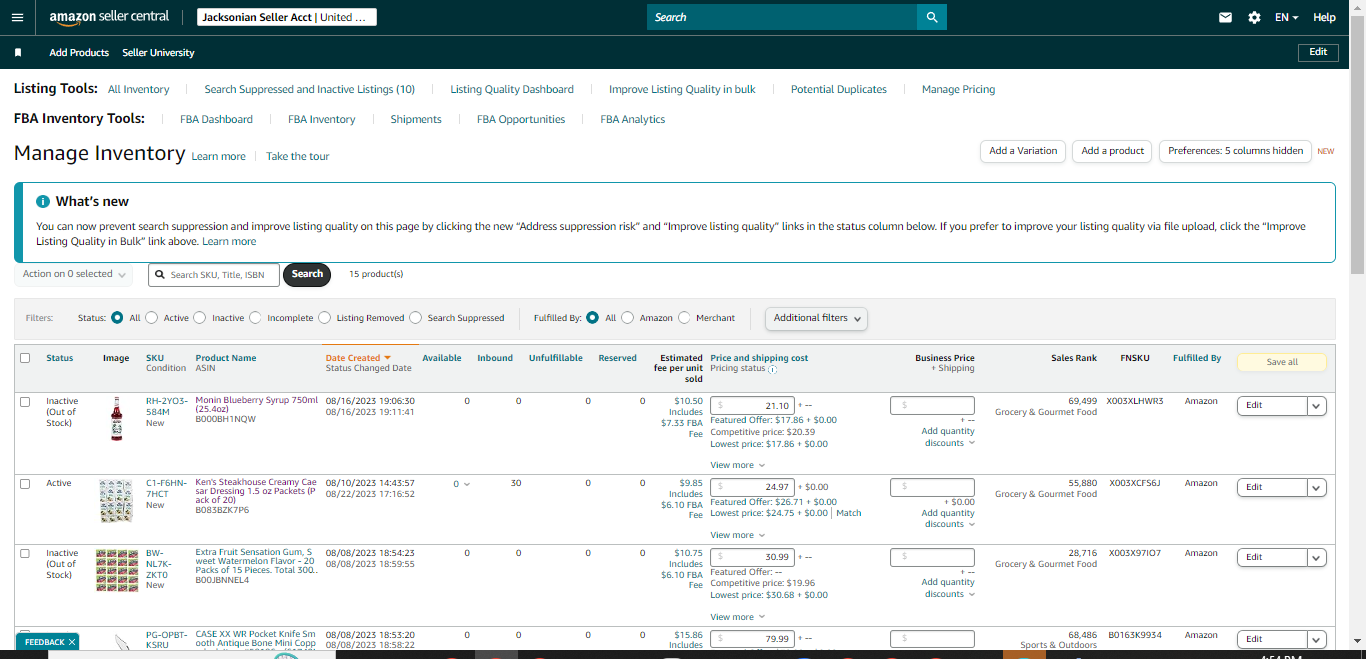Viewport: 1366px width, 659px height.
Task: Choose the Status All radio button
Action: pos(117,318)
